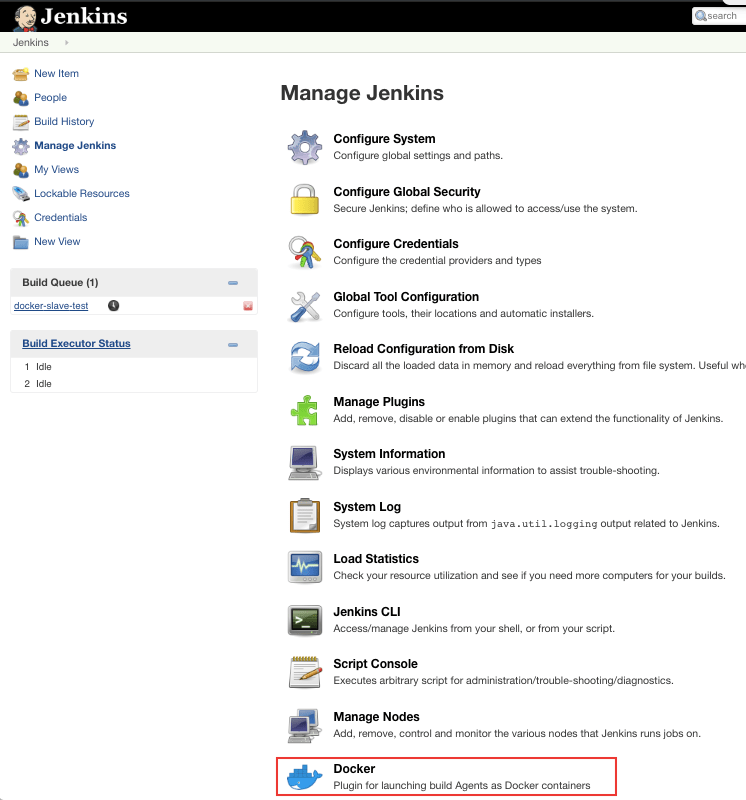Click the Global Tool Configuration tools icon
The height and width of the screenshot is (800, 746).
coord(305,306)
